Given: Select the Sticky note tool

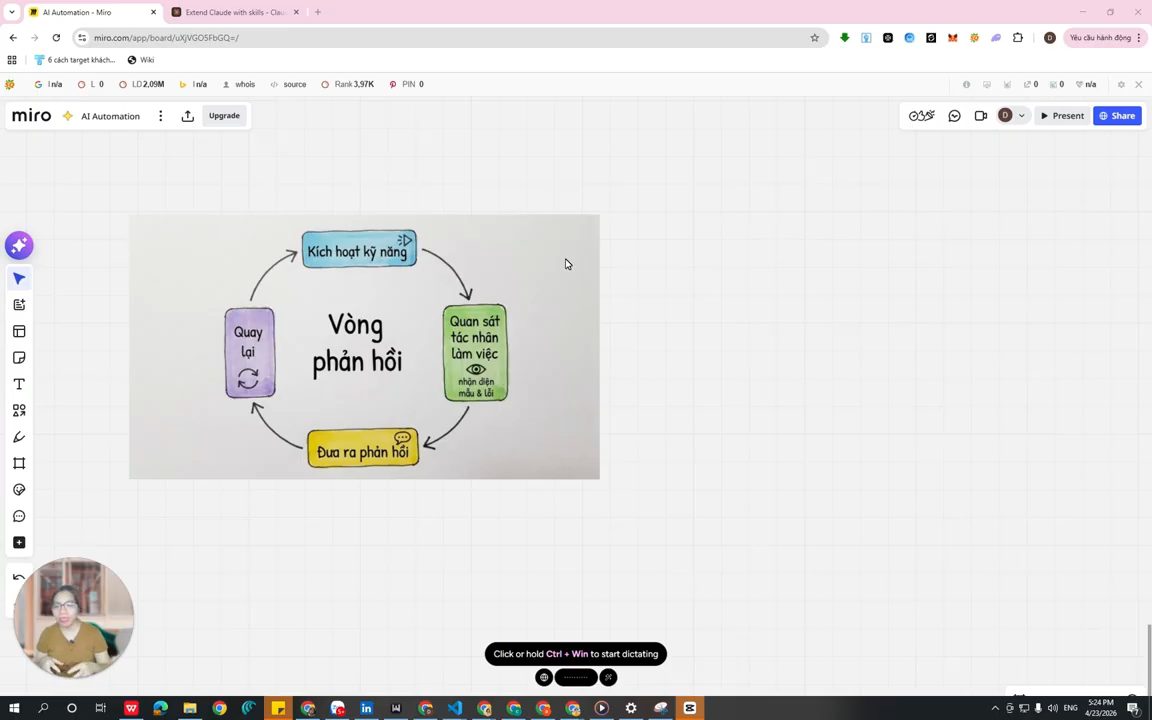Looking at the screenshot, I should [x=19, y=358].
